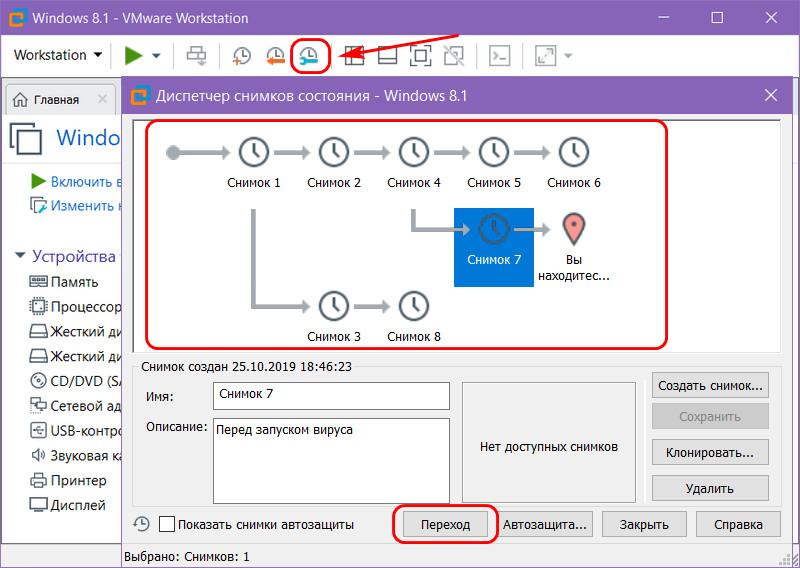Viewport: 800px width, 568px height.
Task: Select the Сетевой адаптер device
Action: coord(76,406)
